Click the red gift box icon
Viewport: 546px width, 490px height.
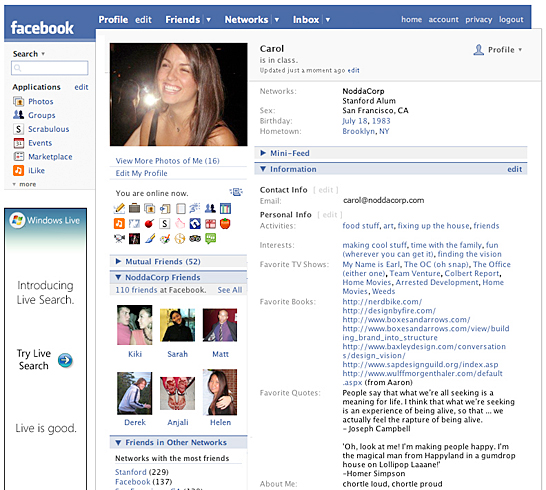point(210,224)
